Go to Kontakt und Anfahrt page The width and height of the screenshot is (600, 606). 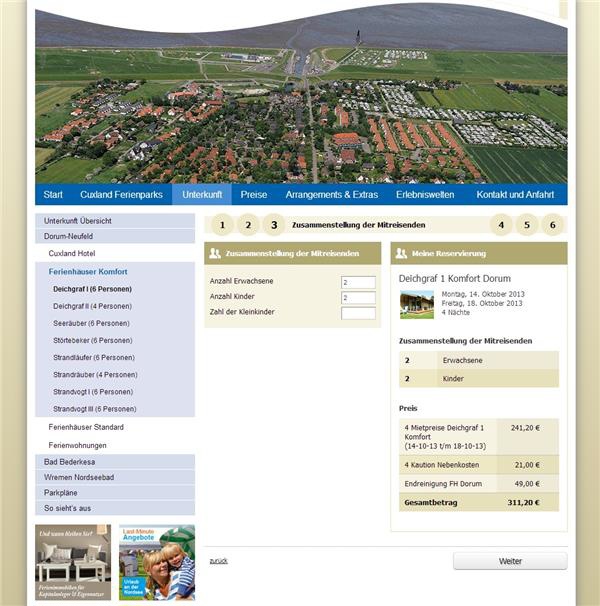click(x=515, y=194)
